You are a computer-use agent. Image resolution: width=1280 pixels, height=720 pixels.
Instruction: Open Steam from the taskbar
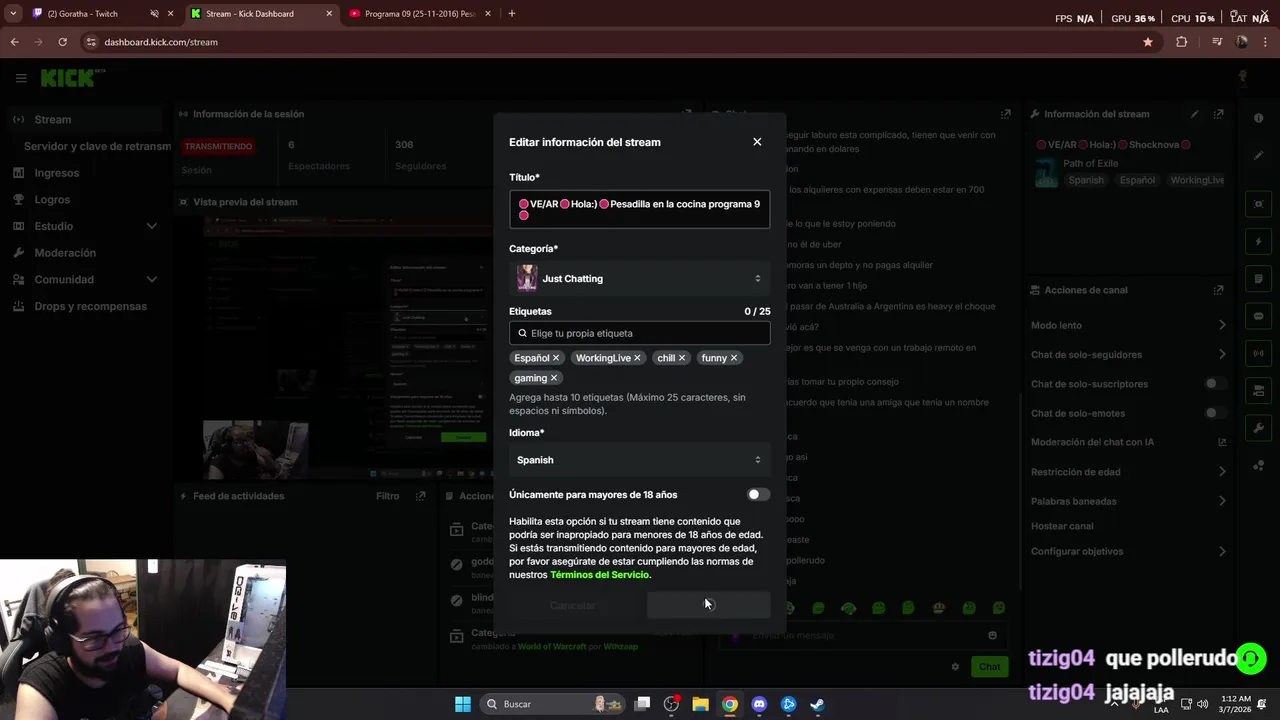click(x=817, y=704)
